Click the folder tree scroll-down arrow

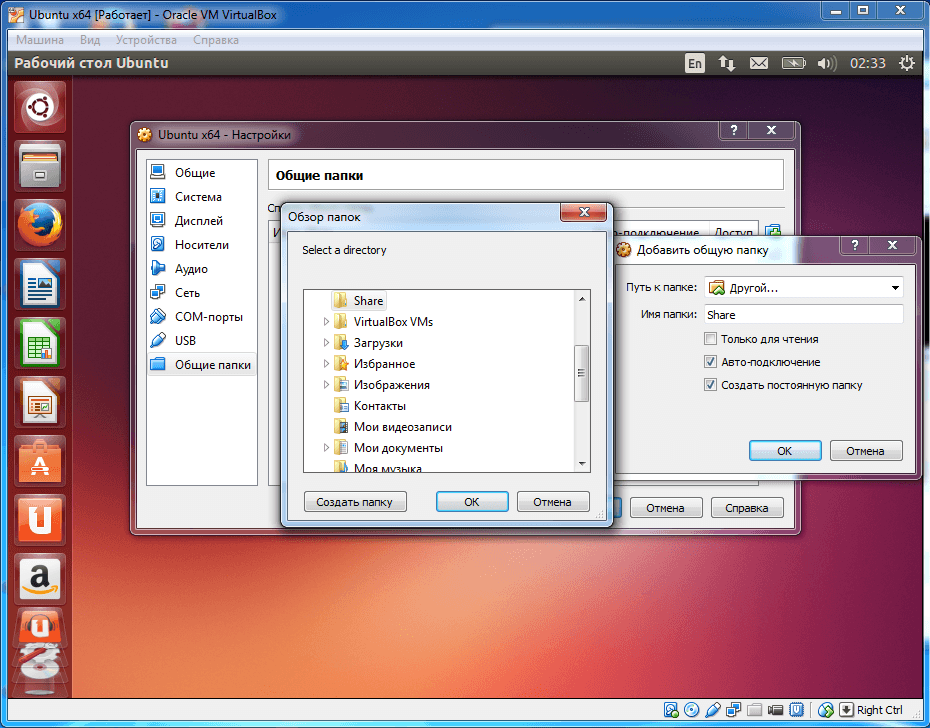[x=582, y=464]
